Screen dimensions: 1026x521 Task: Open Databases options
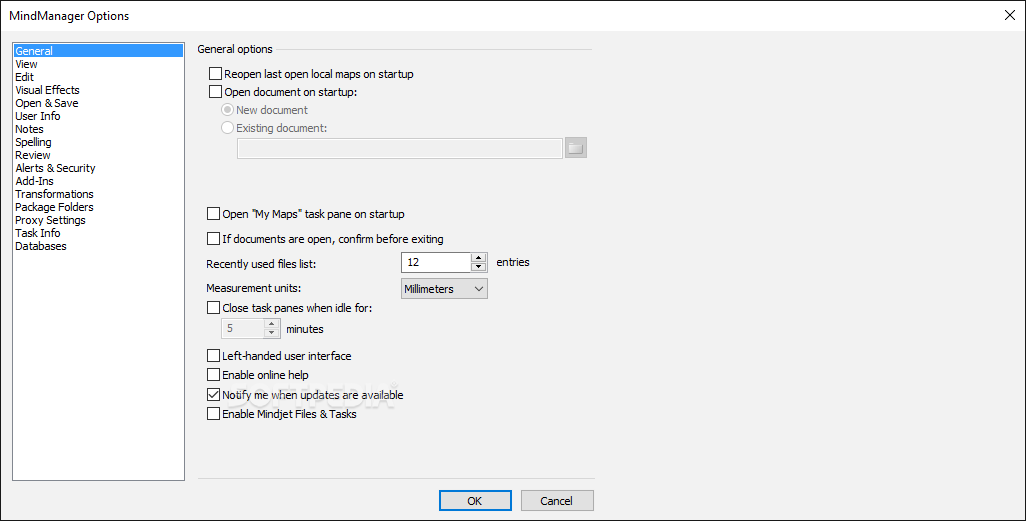coord(99,246)
